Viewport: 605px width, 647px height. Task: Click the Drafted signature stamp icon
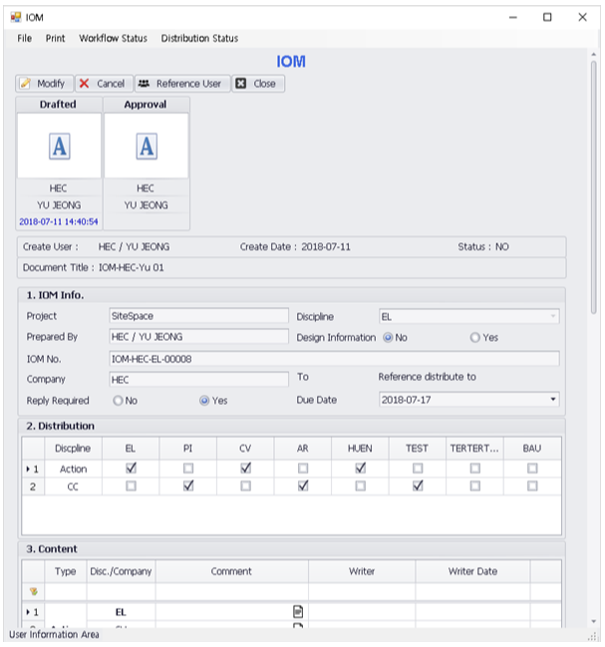59,147
